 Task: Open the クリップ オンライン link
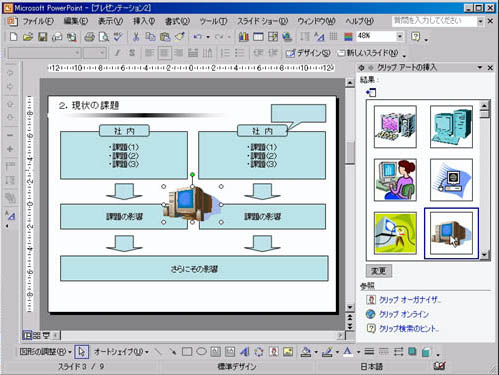404,314
